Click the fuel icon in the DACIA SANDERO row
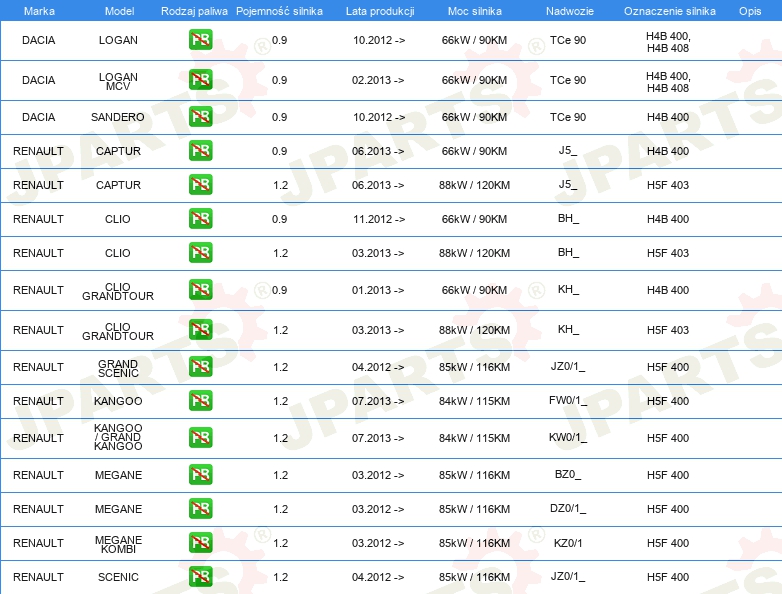 click(200, 117)
